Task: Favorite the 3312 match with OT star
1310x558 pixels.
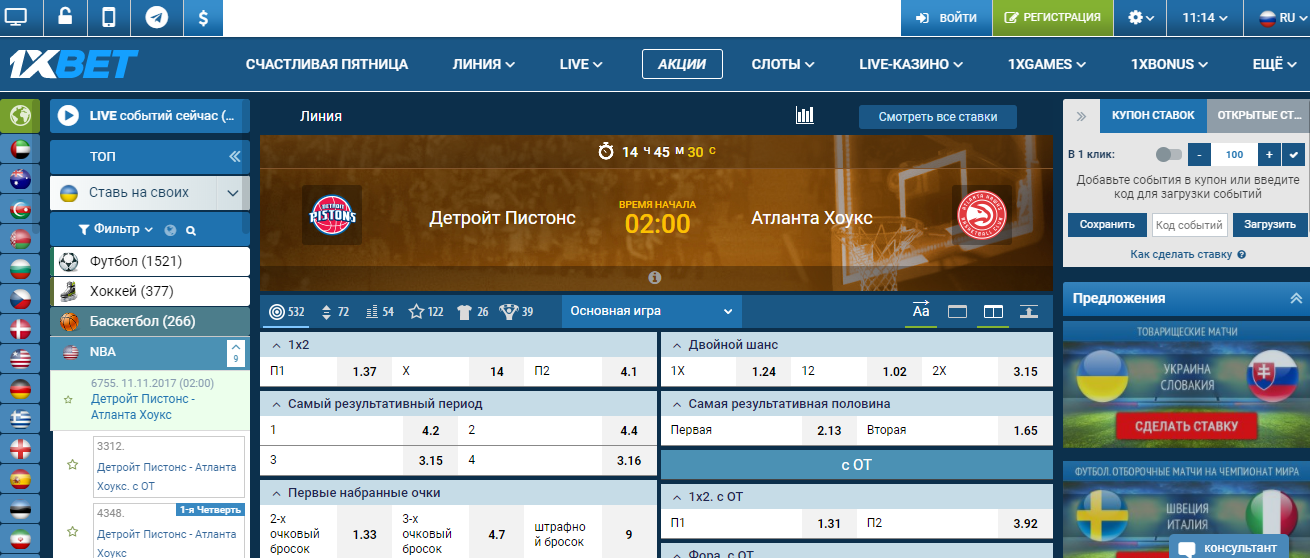Action: point(72,465)
